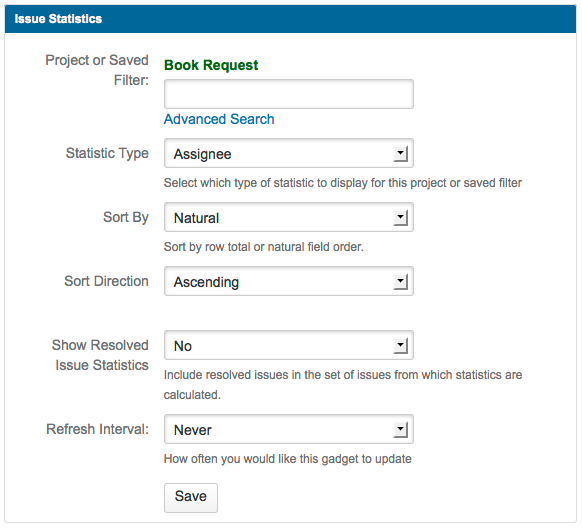
Task: Click the Statistic Type dropdown arrow icon
Action: pos(400,153)
